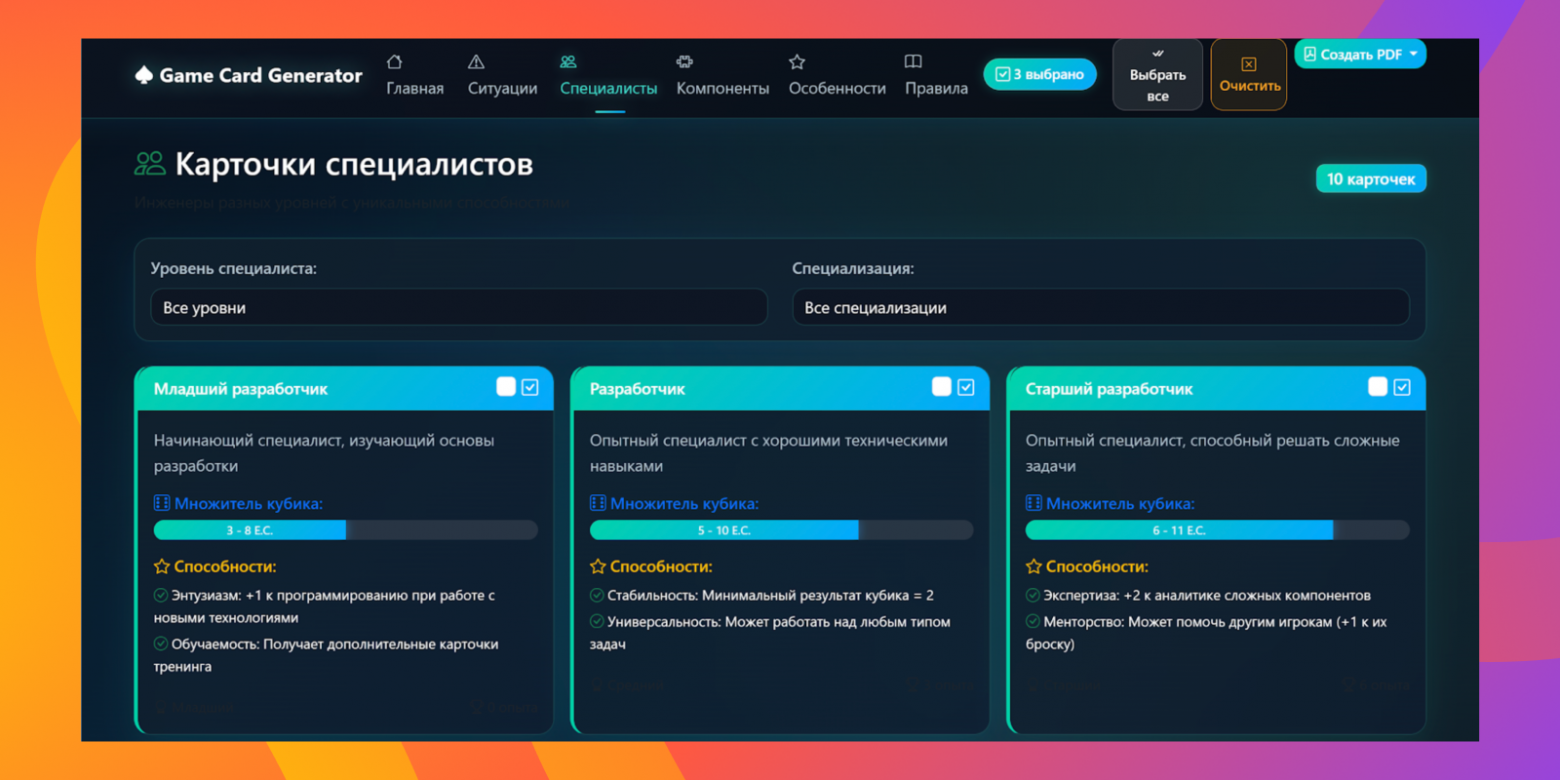The height and width of the screenshot is (780, 1560).
Task: Click the check-square icon on Младший разработчик header
Action: pyautogui.click(x=530, y=387)
